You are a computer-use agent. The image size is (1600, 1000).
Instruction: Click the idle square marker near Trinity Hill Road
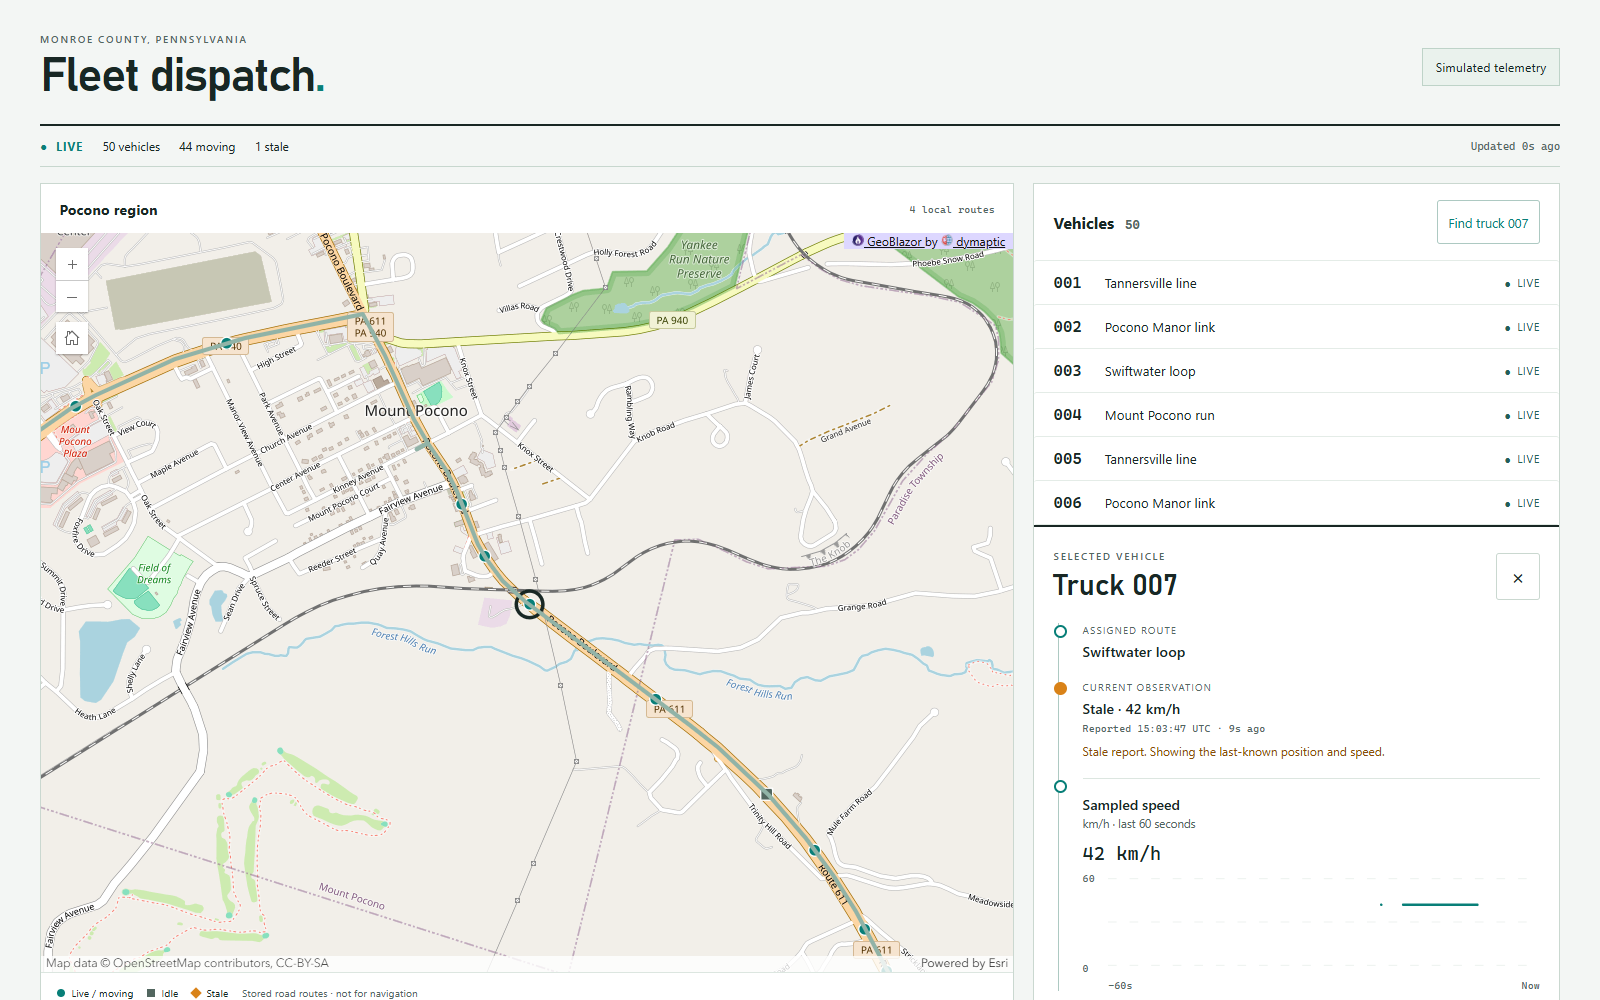point(767,794)
